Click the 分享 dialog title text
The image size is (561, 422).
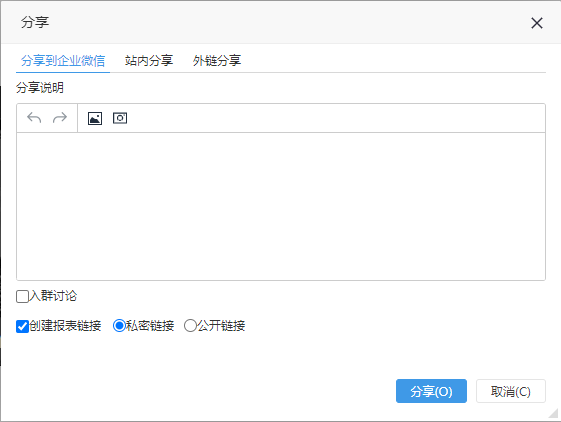[x=35, y=22]
